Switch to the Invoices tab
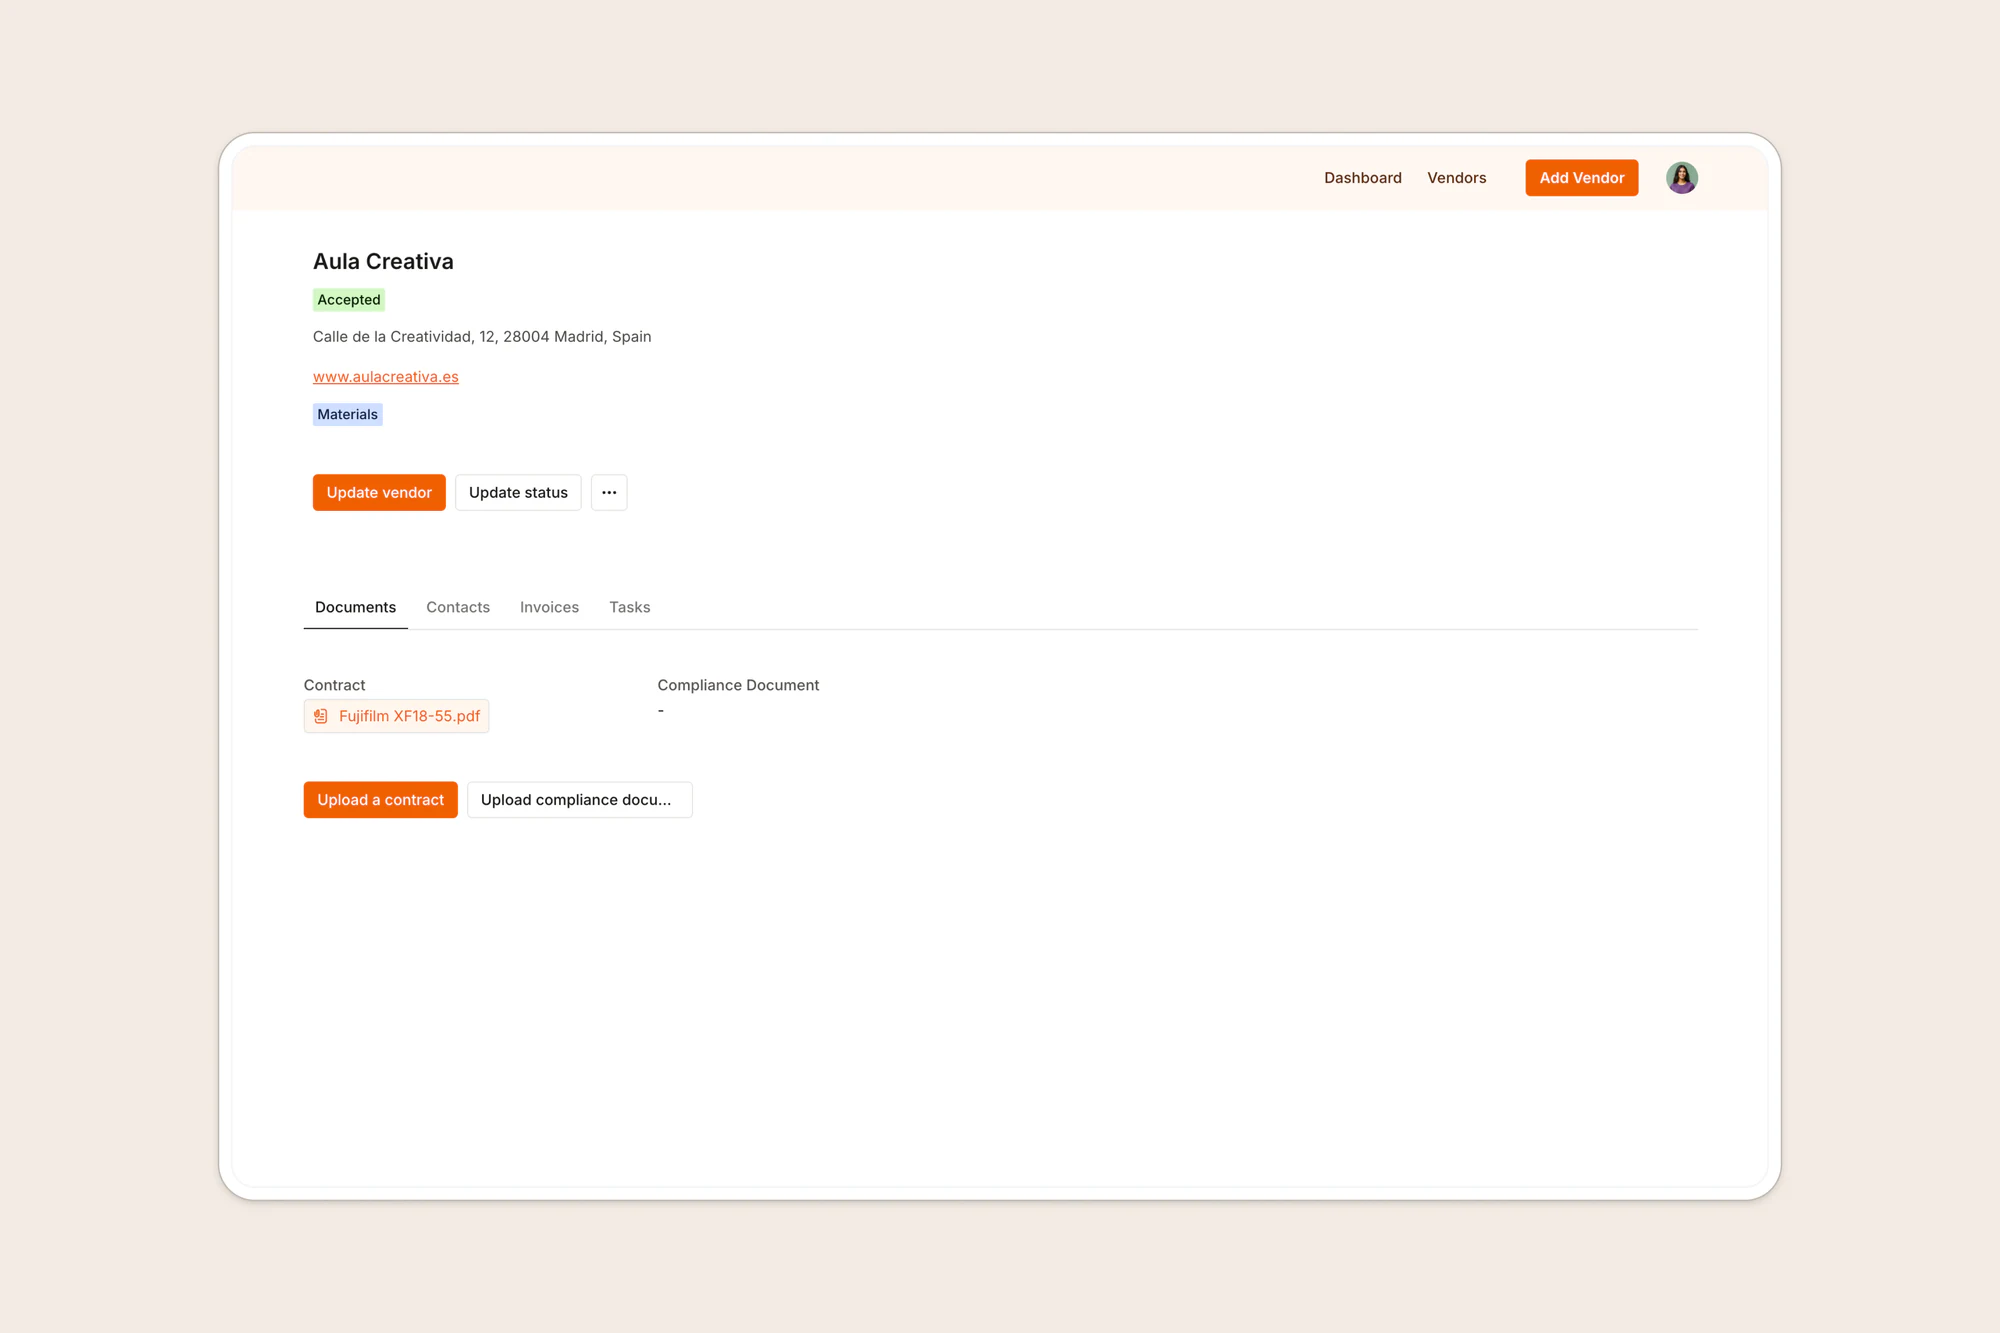The width and height of the screenshot is (2000, 1333). click(549, 607)
